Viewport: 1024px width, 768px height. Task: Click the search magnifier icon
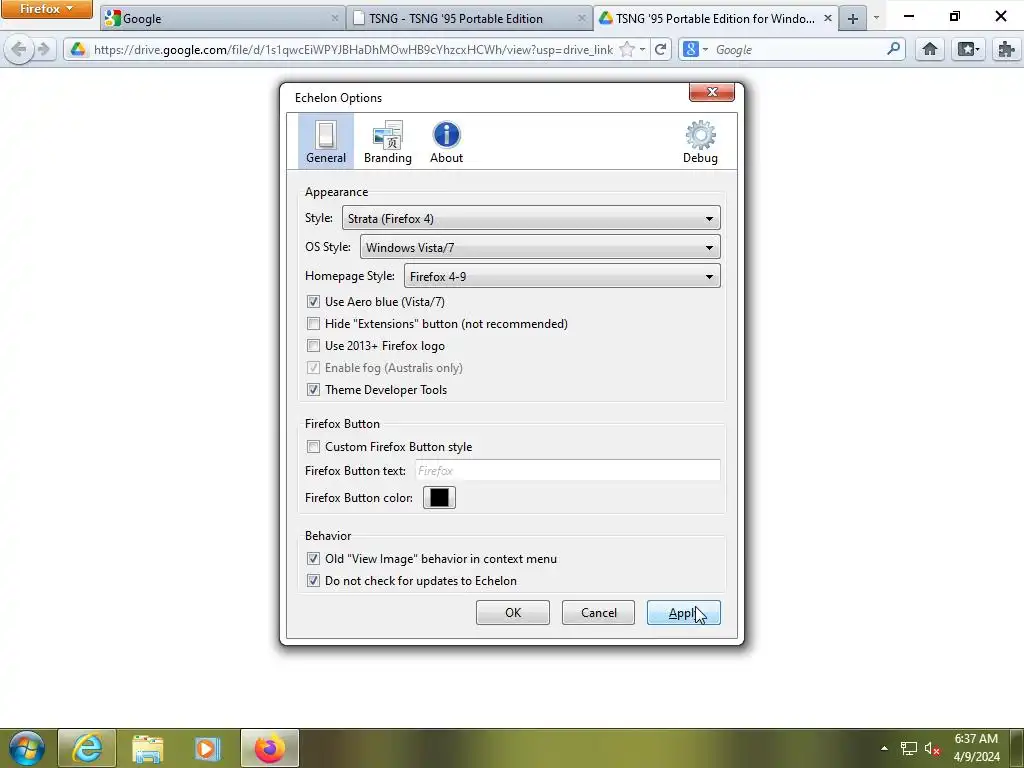893,49
